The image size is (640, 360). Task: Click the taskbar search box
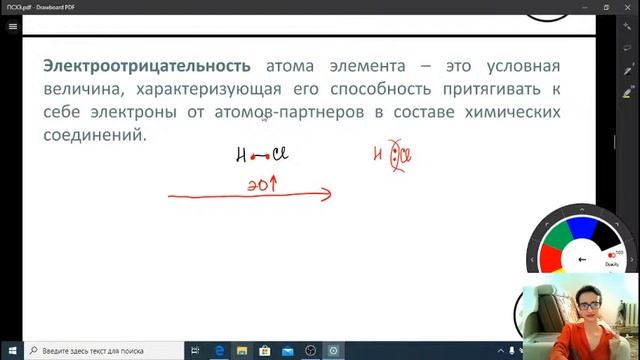pyautogui.click(x=104, y=351)
